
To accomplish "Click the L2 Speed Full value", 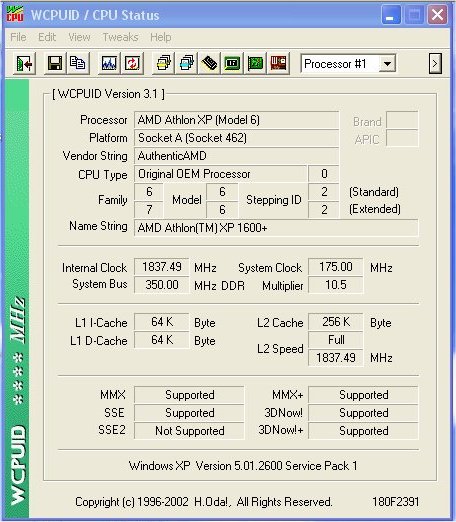I will point(336,340).
